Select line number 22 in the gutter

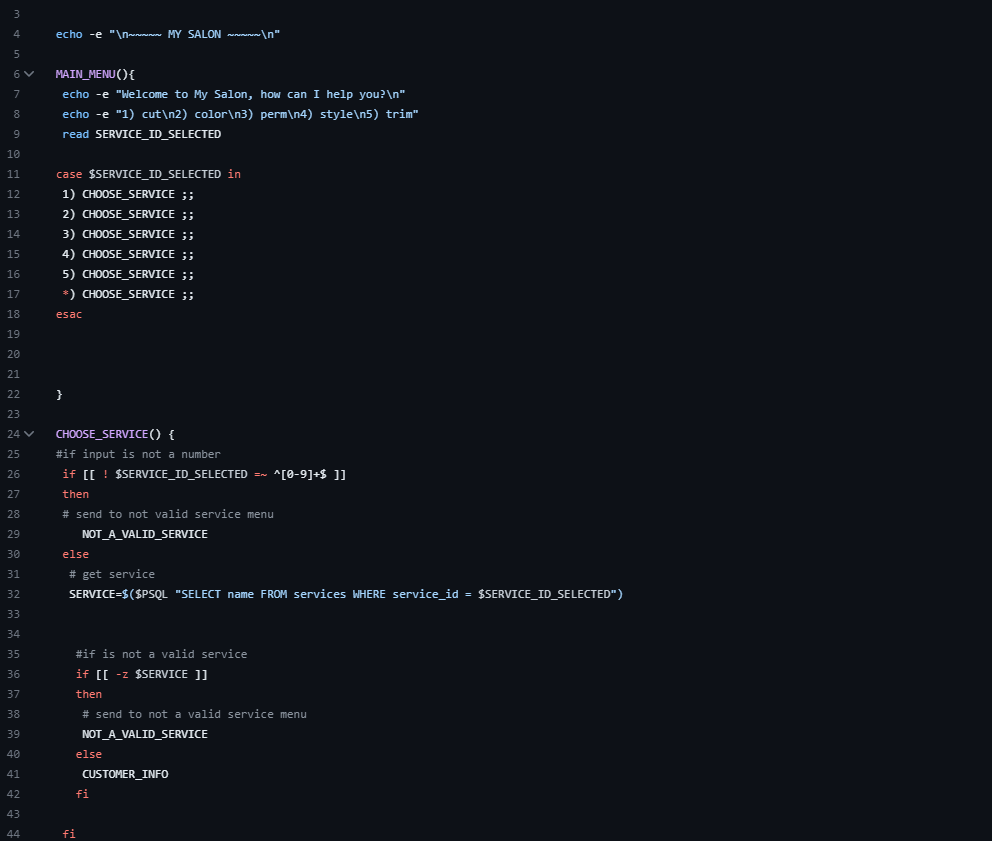point(13,394)
